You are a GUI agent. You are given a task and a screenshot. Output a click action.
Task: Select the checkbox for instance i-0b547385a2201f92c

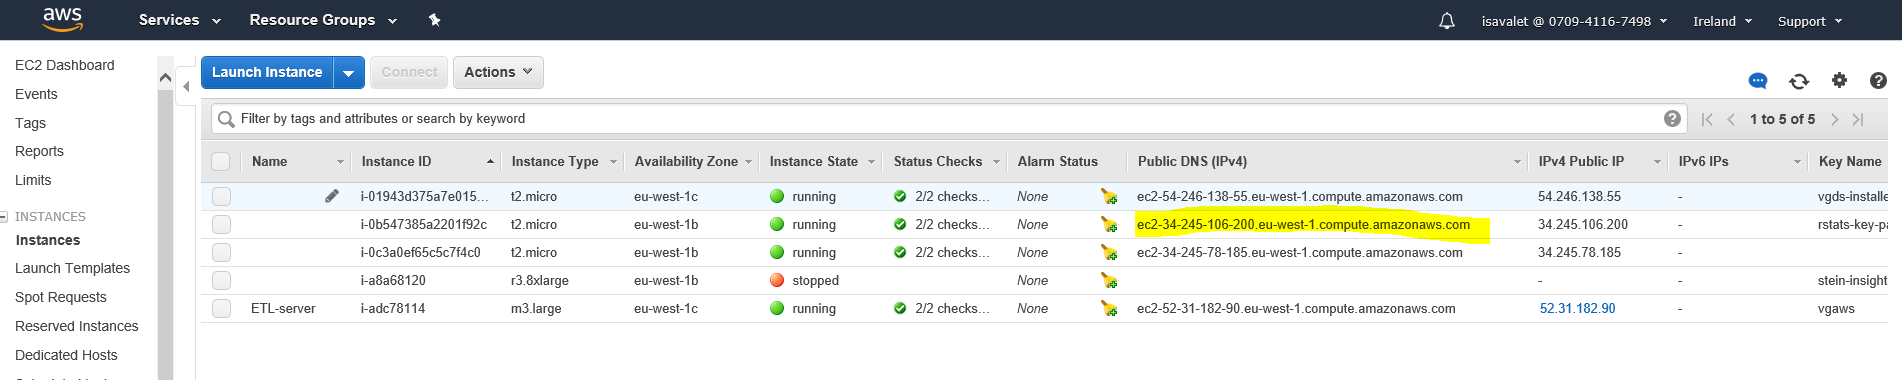click(222, 225)
